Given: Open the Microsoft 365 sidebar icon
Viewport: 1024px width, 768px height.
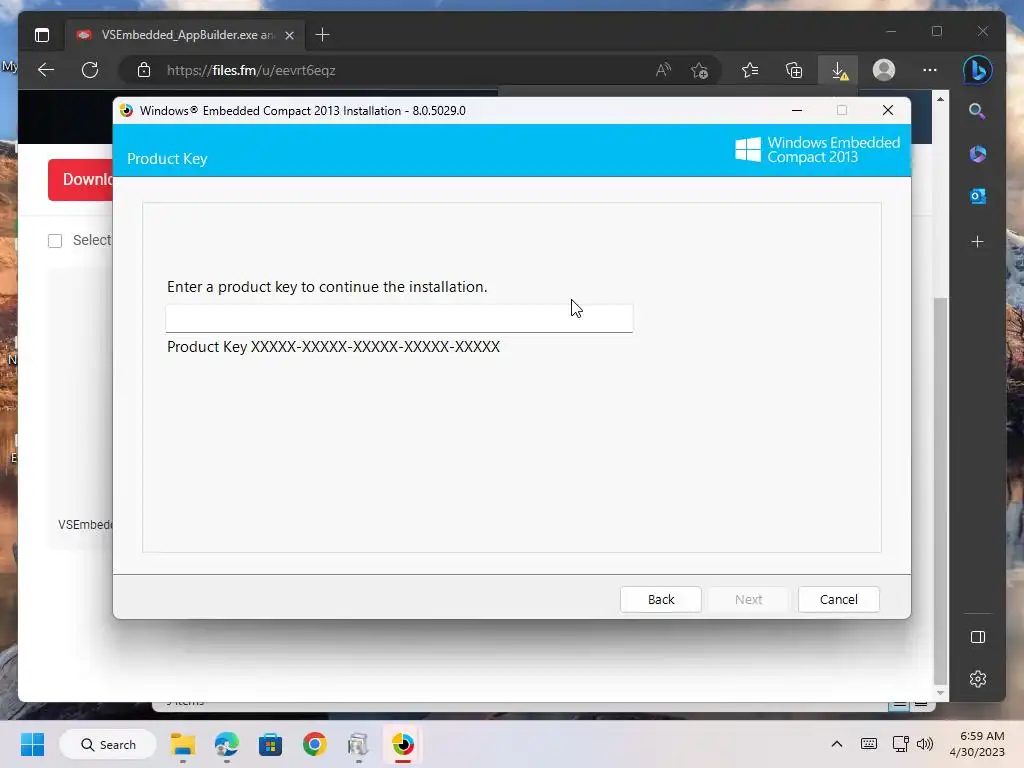Looking at the screenshot, I should (978, 154).
